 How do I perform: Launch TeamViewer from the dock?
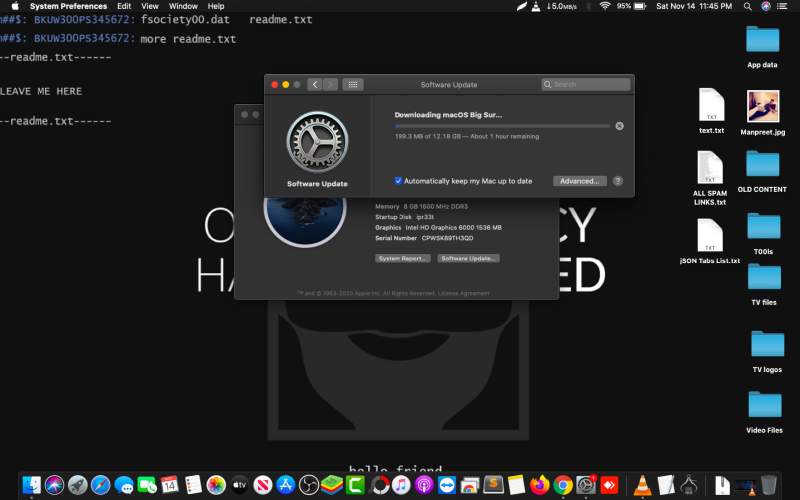[x=447, y=485]
